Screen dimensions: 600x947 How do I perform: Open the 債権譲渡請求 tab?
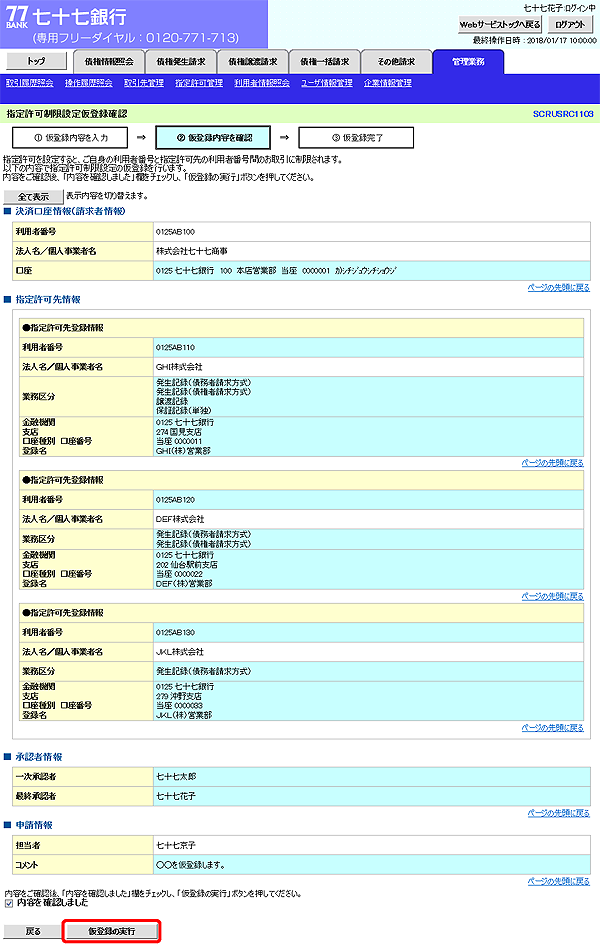tap(254, 61)
